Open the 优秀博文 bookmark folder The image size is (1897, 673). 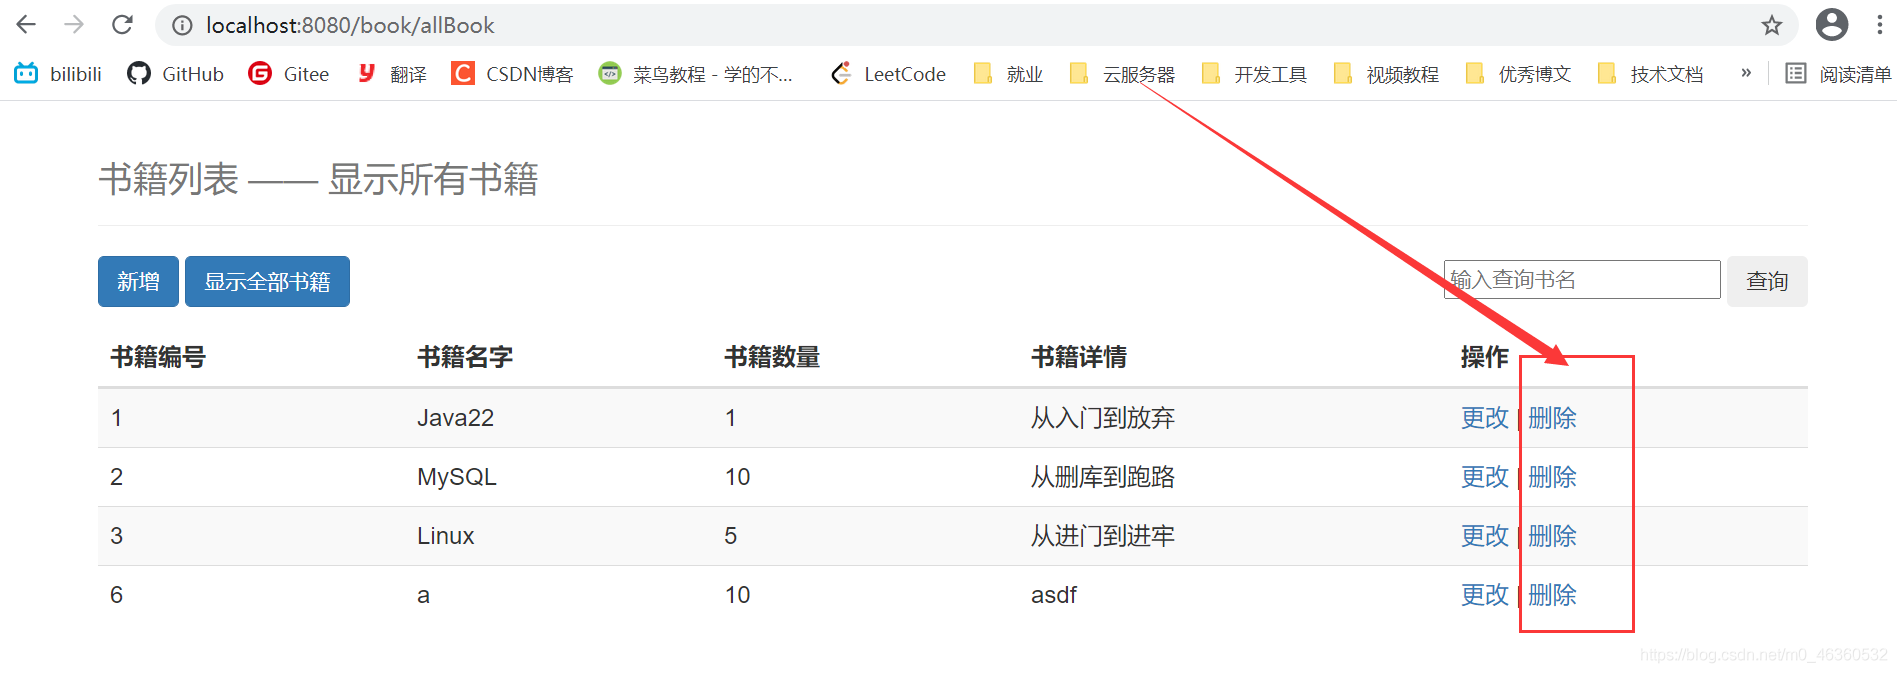1518,74
